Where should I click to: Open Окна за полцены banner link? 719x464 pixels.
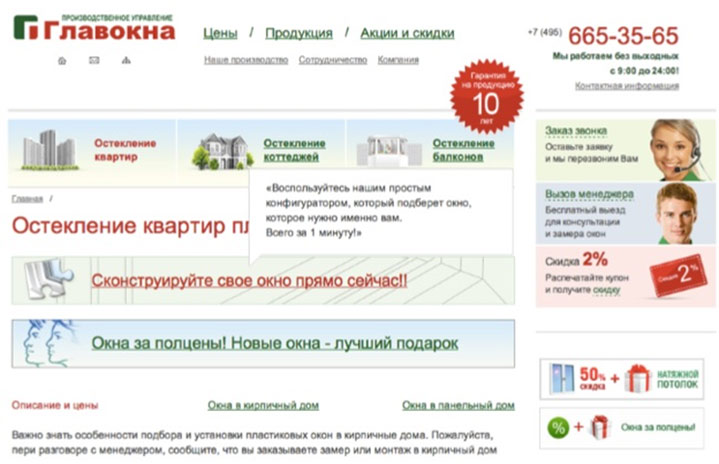(x=275, y=343)
